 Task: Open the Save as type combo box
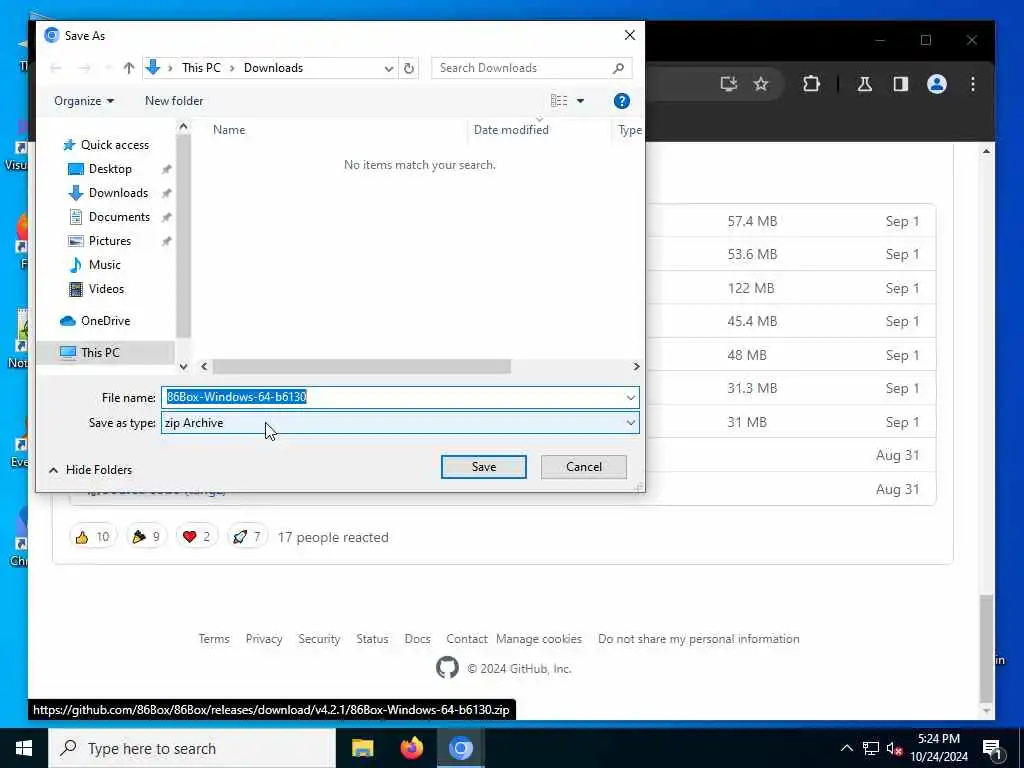[x=400, y=423]
